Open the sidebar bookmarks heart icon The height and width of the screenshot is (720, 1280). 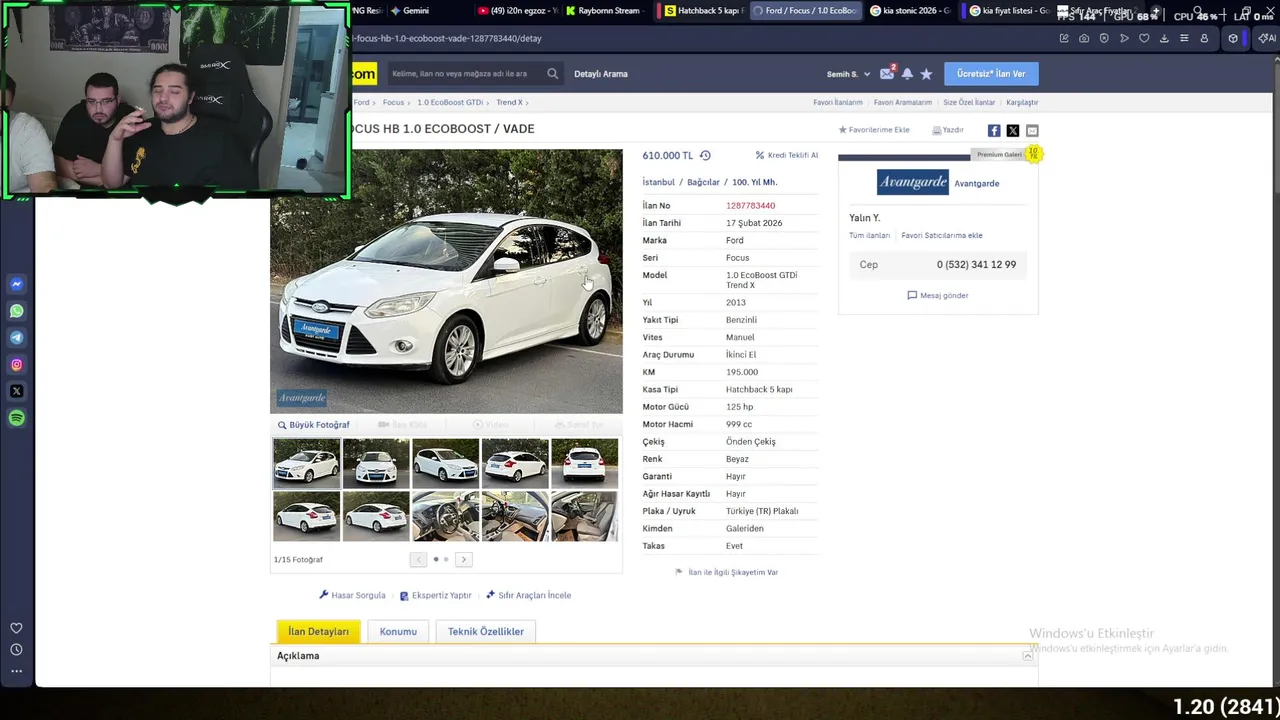[16, 628]
